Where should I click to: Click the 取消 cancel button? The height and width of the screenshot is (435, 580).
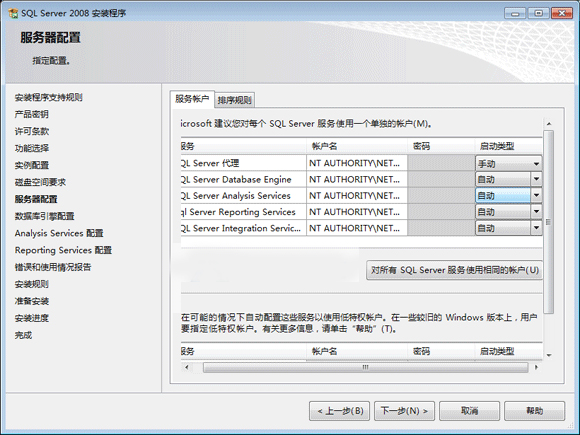(469, 411)
